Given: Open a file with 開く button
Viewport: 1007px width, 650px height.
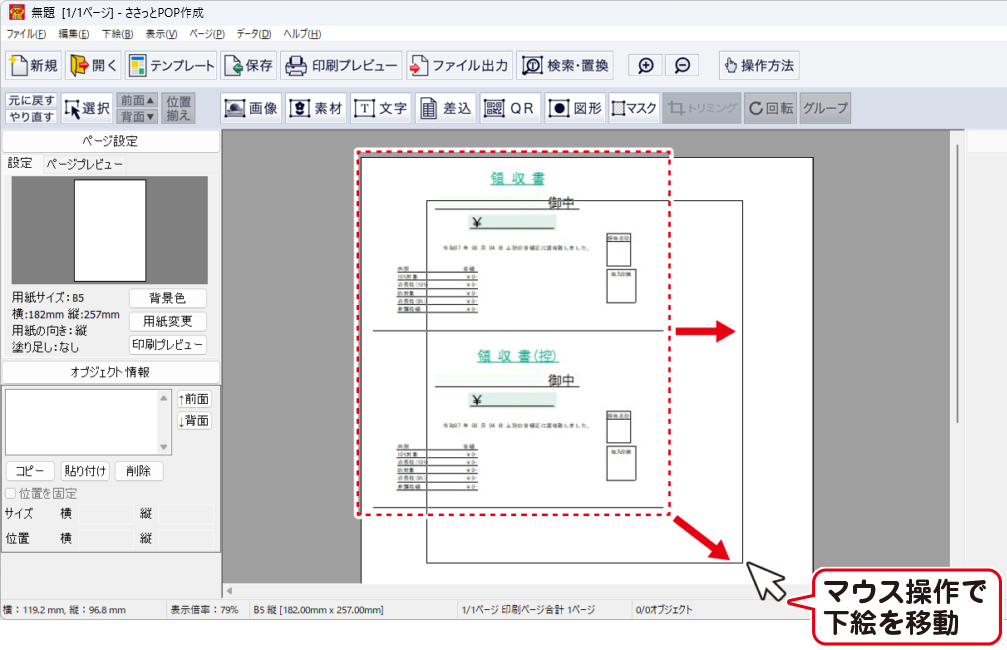Looking at the screenshot, I should (x=93, y=66).
